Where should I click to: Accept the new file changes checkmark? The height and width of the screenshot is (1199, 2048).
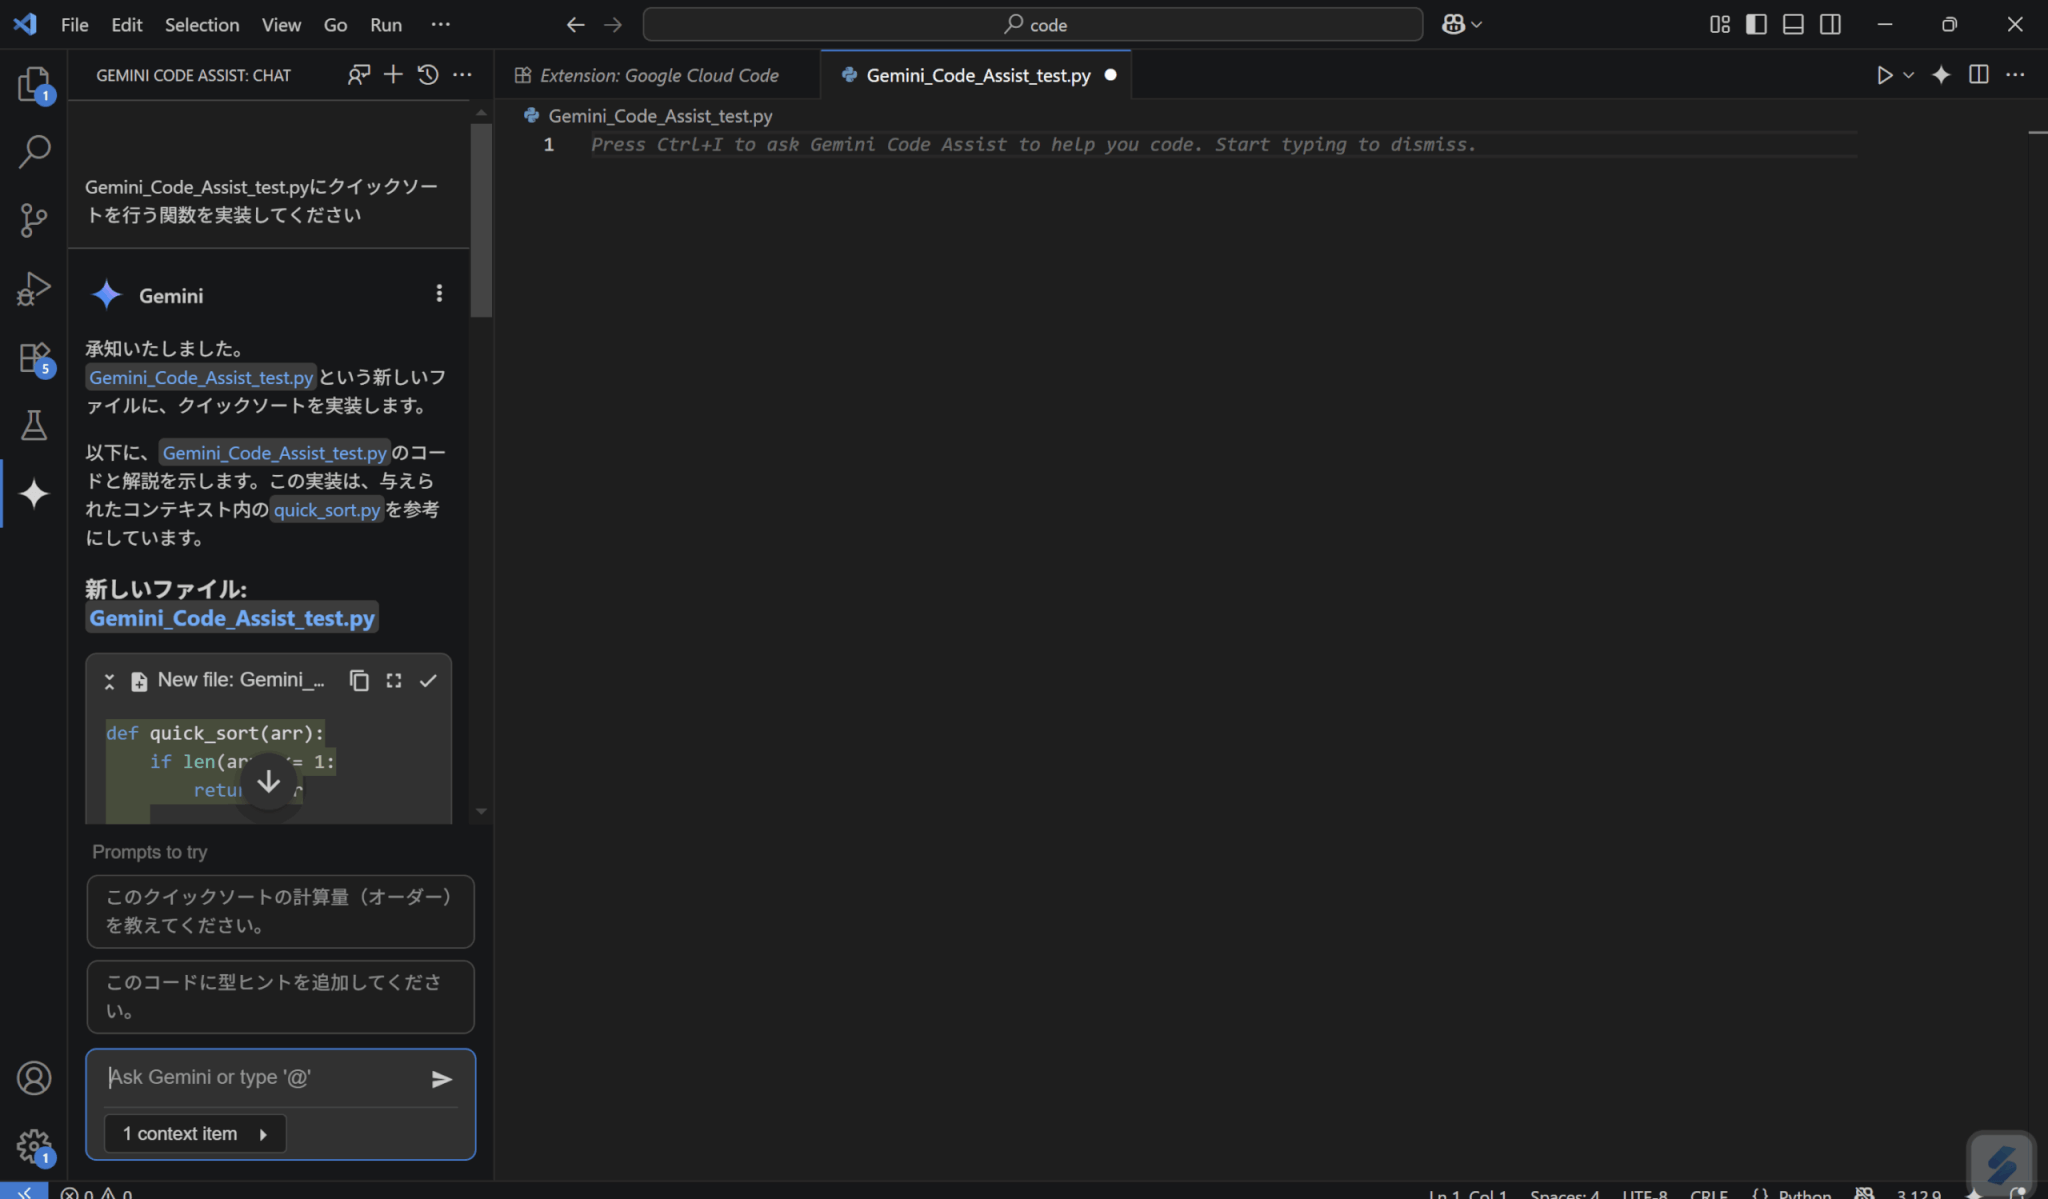coord(428,680)
